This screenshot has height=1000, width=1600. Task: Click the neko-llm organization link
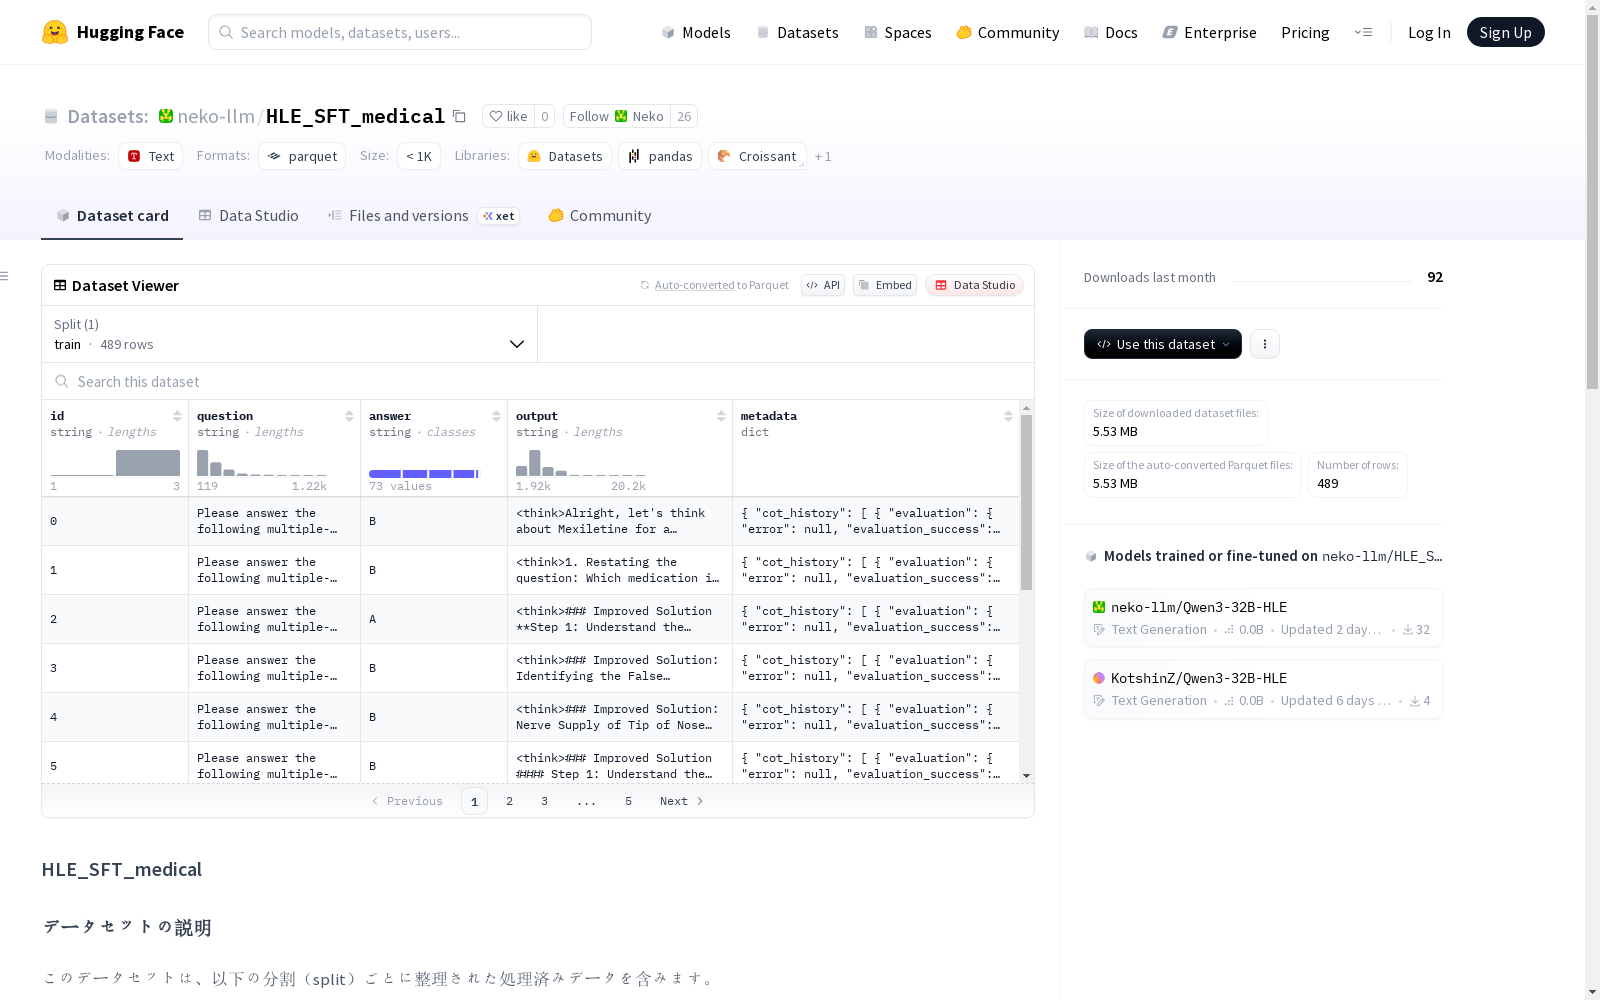click(216, 116)
